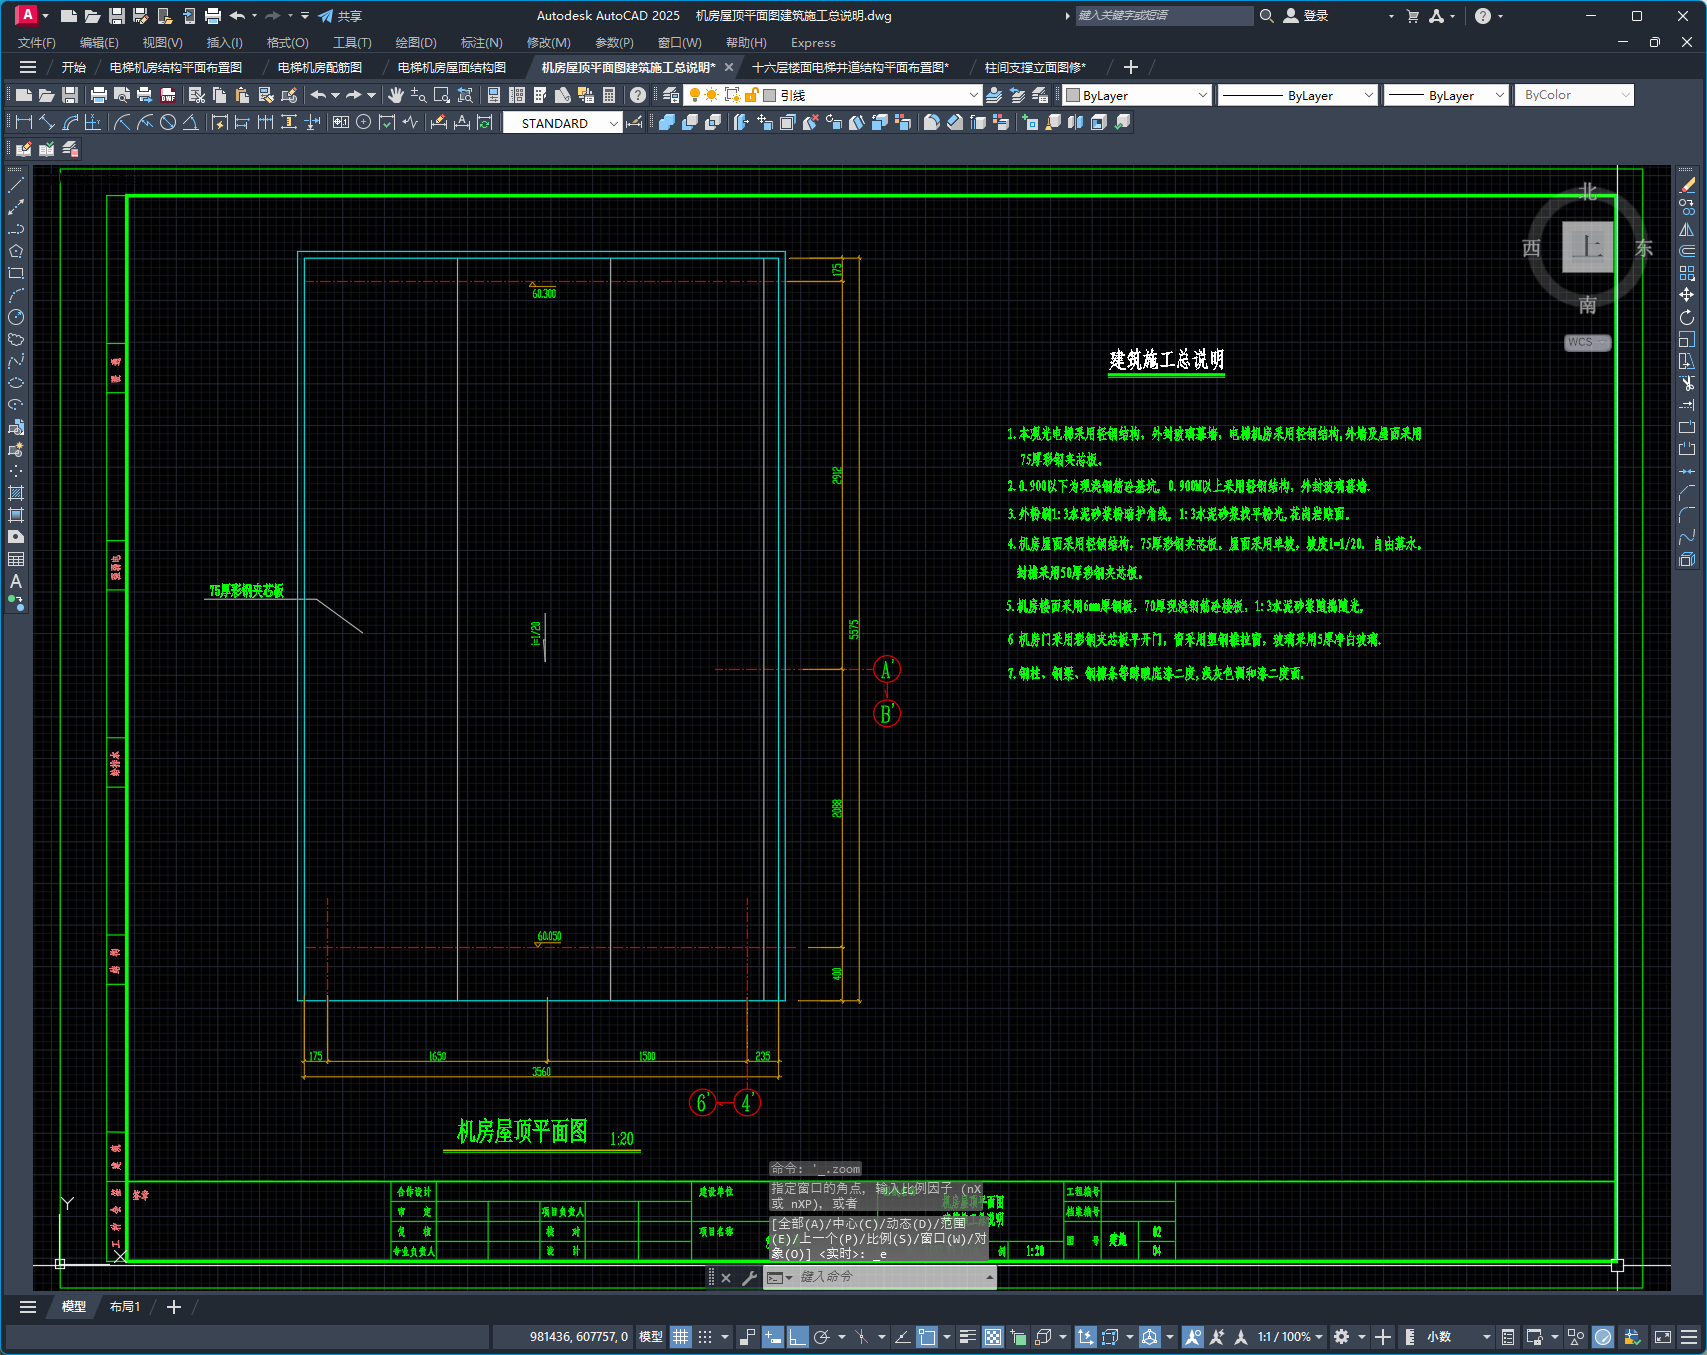Click the Pan hand tool icon
Viewport: 1707px width, 1355px height.
coord(396,95)
